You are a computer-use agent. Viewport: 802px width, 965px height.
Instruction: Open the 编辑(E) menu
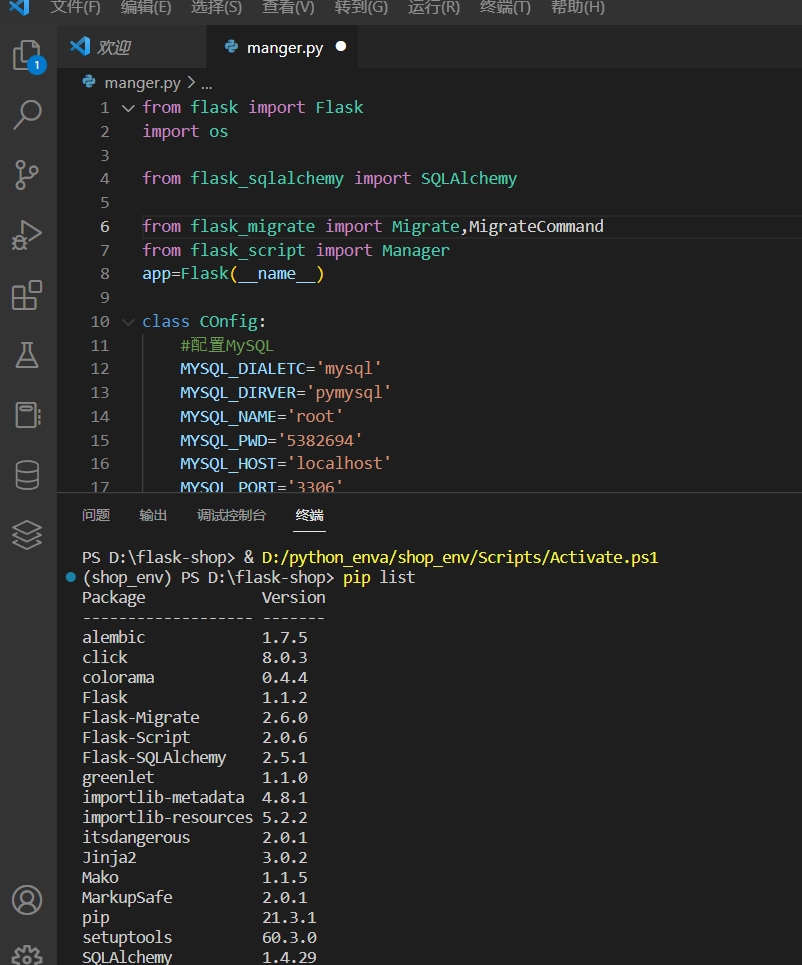click(146, 7)
